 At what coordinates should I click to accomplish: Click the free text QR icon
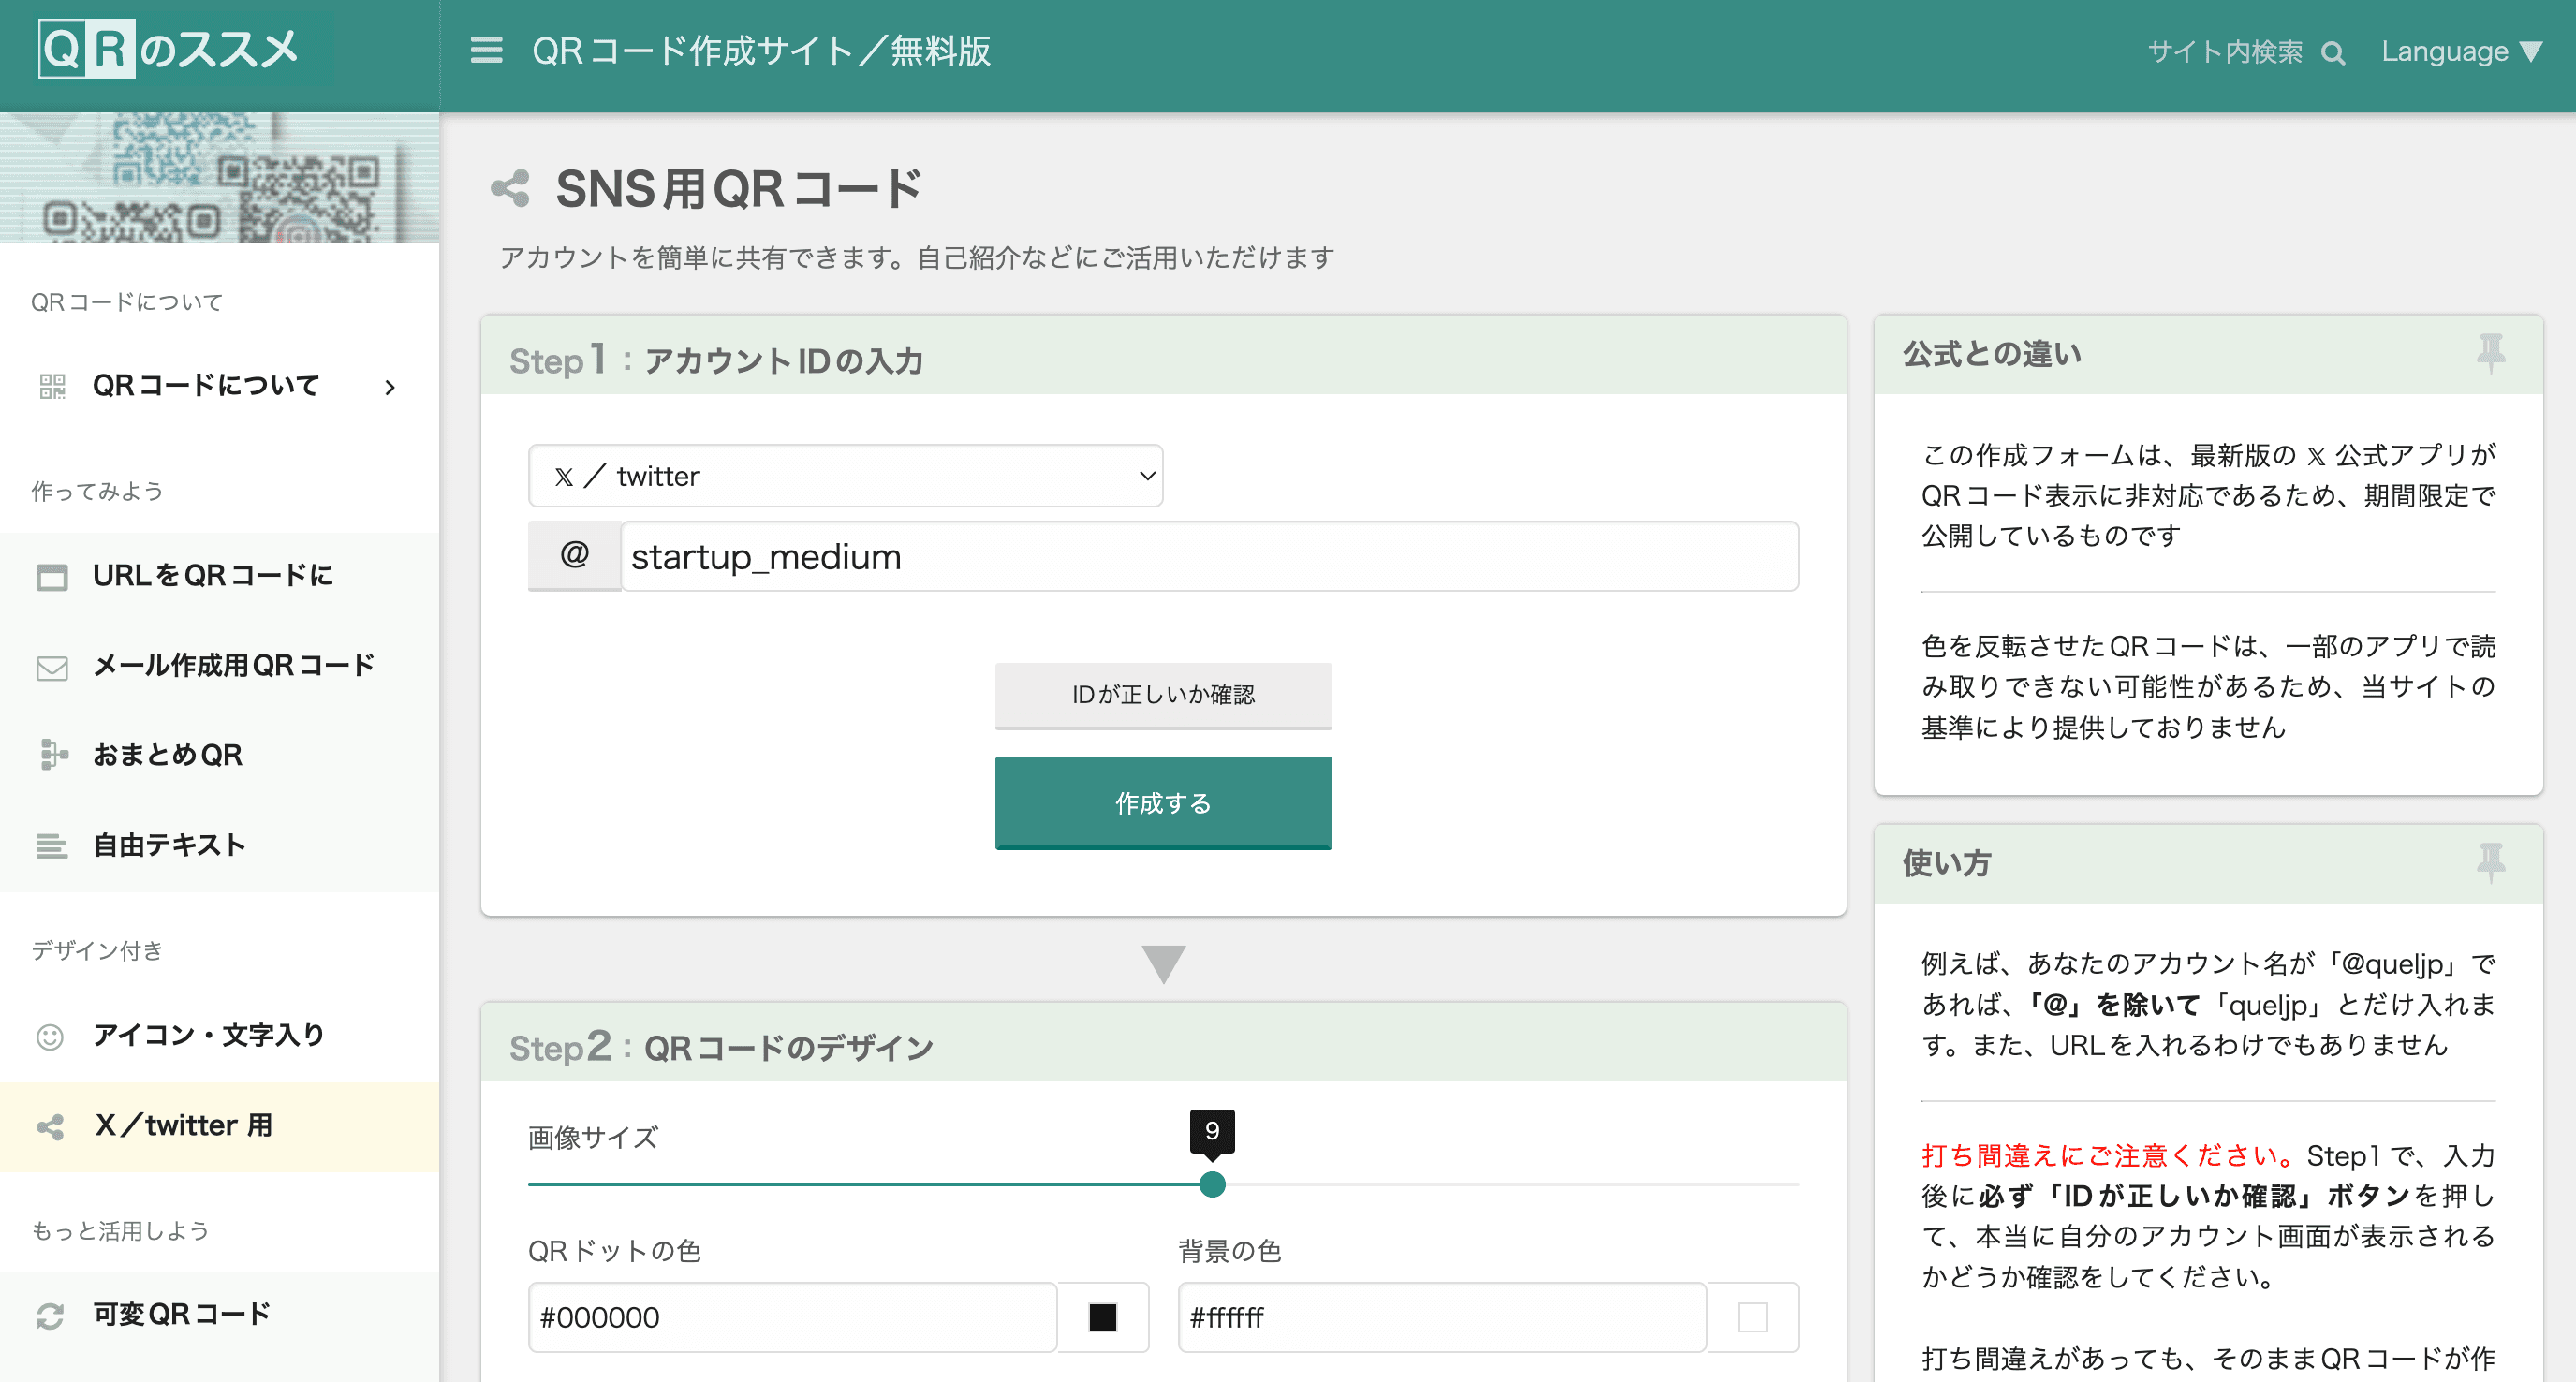tap(48, 842)
